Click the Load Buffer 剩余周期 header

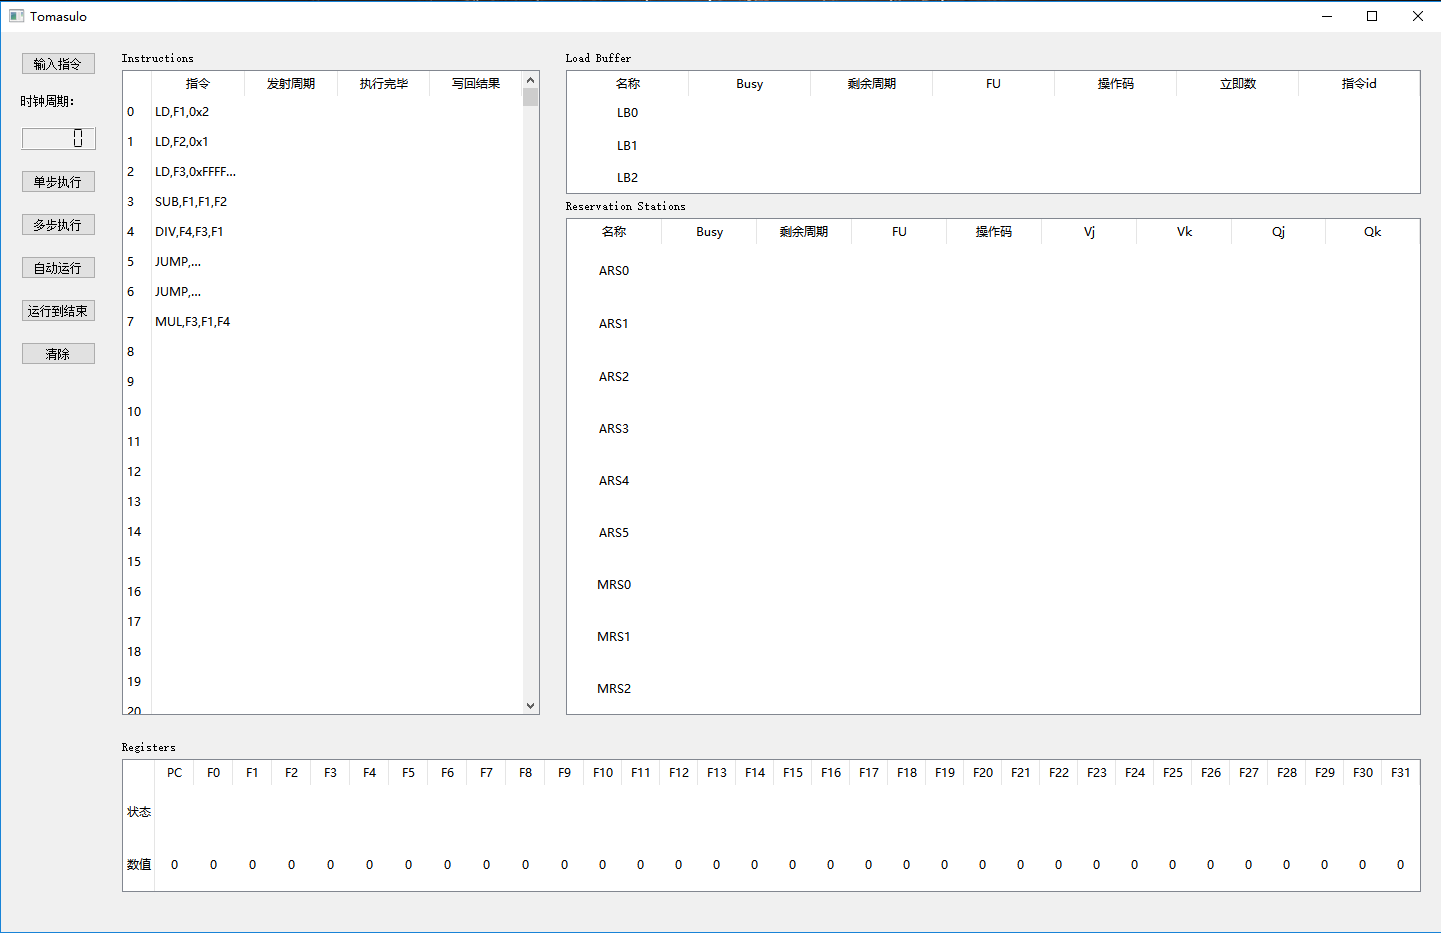coord(872,84)
